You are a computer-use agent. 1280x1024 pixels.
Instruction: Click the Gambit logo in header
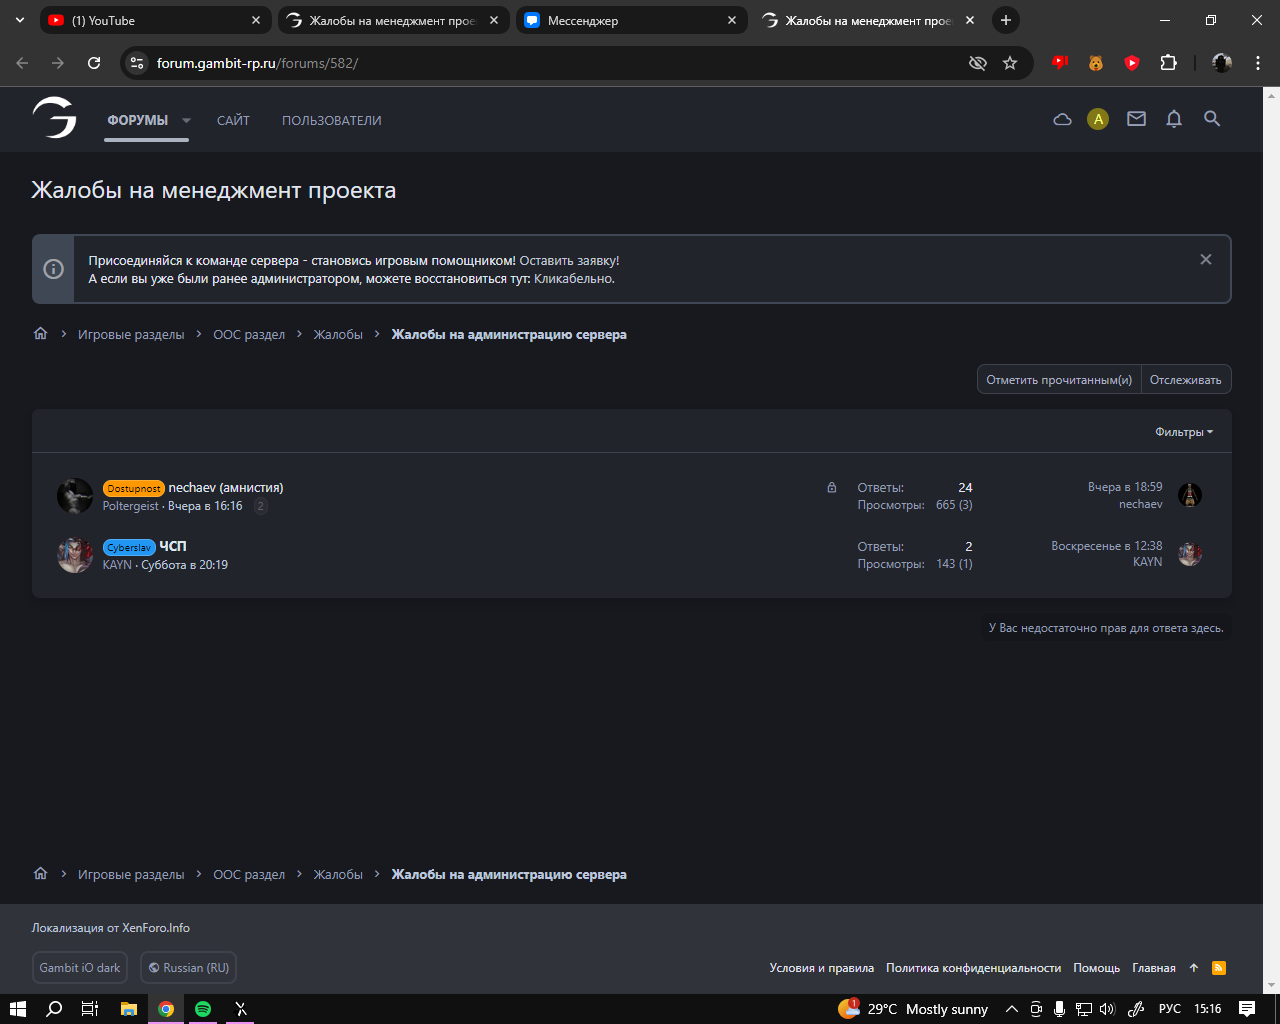pyautogui.click(x=54, y=118)
